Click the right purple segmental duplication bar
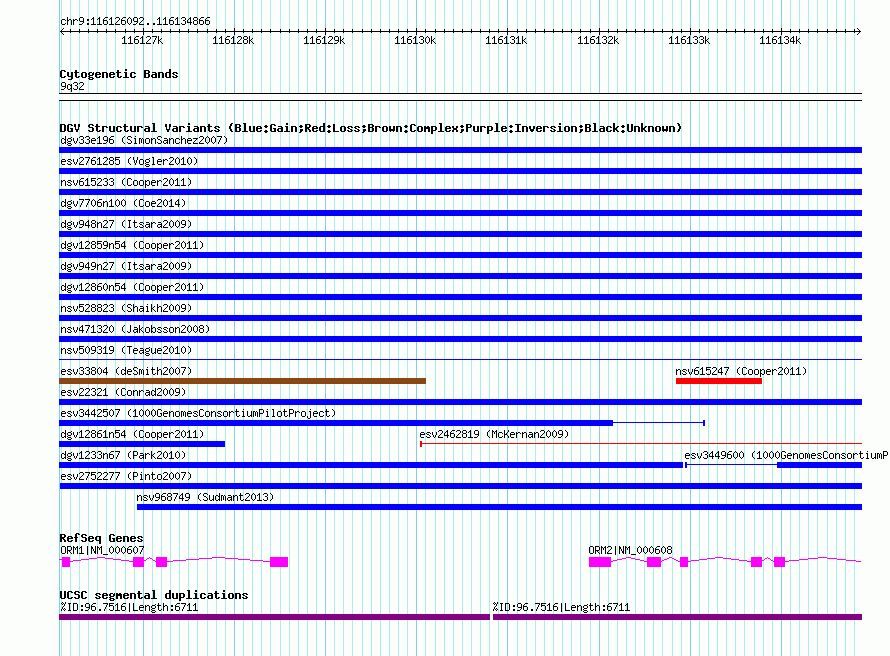Viewport: 890px width, 656px height. point(678,617)
